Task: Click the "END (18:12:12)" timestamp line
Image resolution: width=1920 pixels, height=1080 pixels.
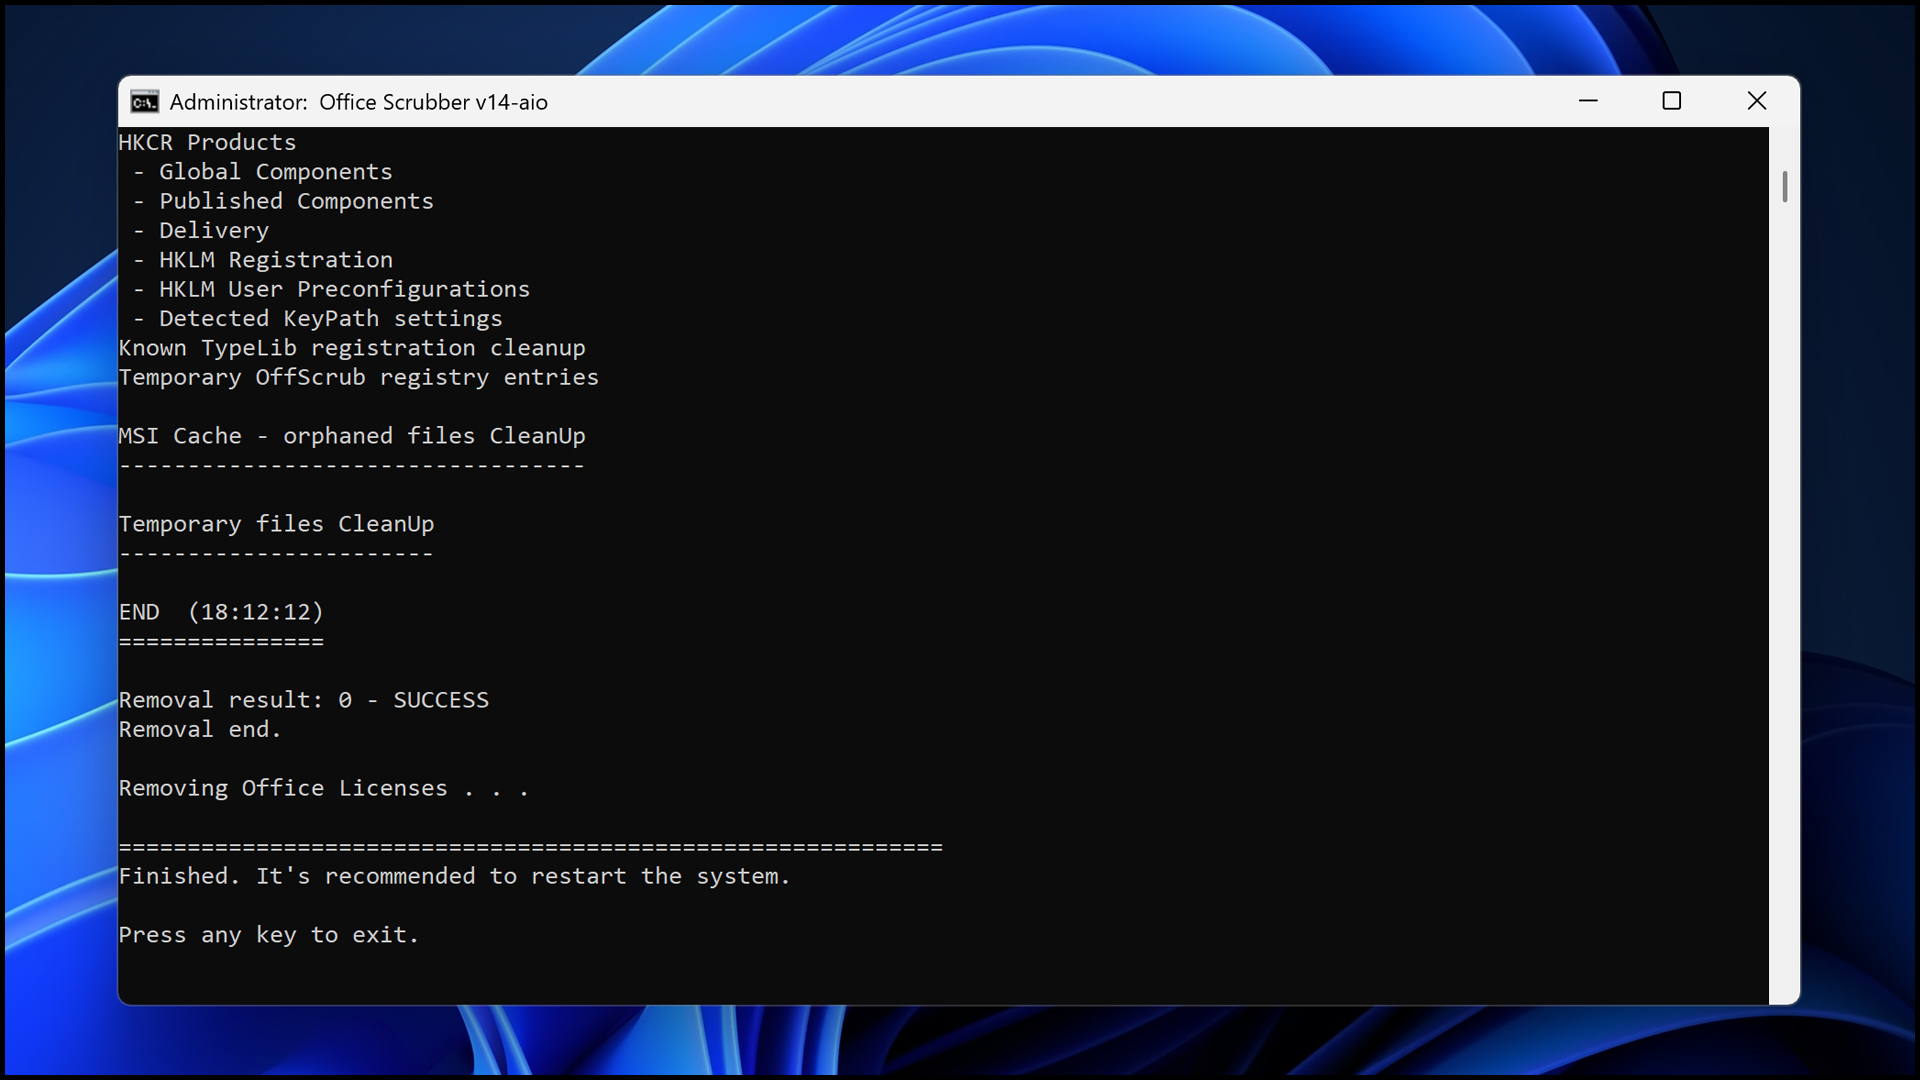Action: [221, 612]
